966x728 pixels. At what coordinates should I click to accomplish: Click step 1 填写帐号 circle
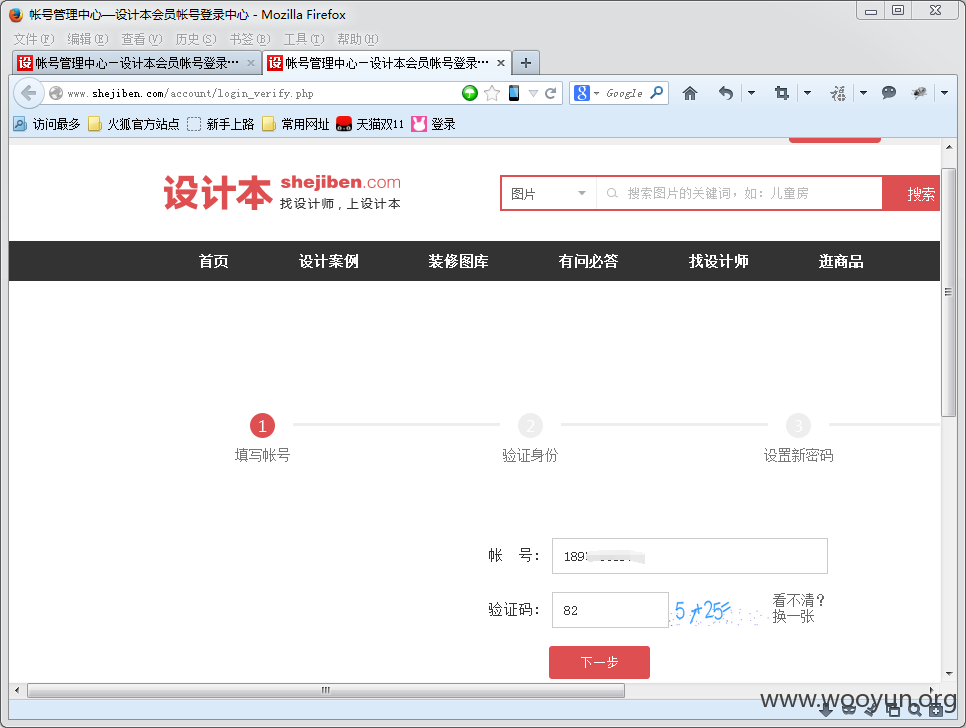point(262,426)
